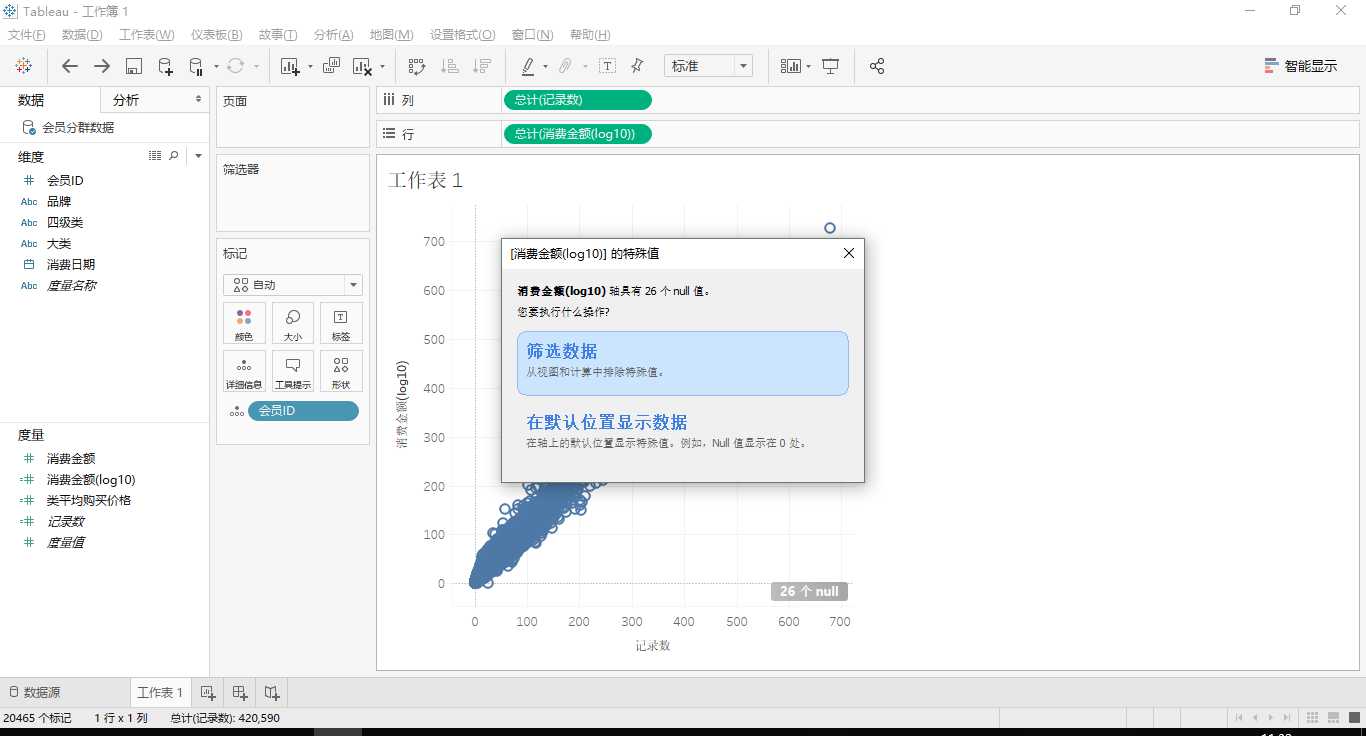1366x736 pixels.
Task: Open the 数据(D) menu
Action: click(x=82, y=35)
